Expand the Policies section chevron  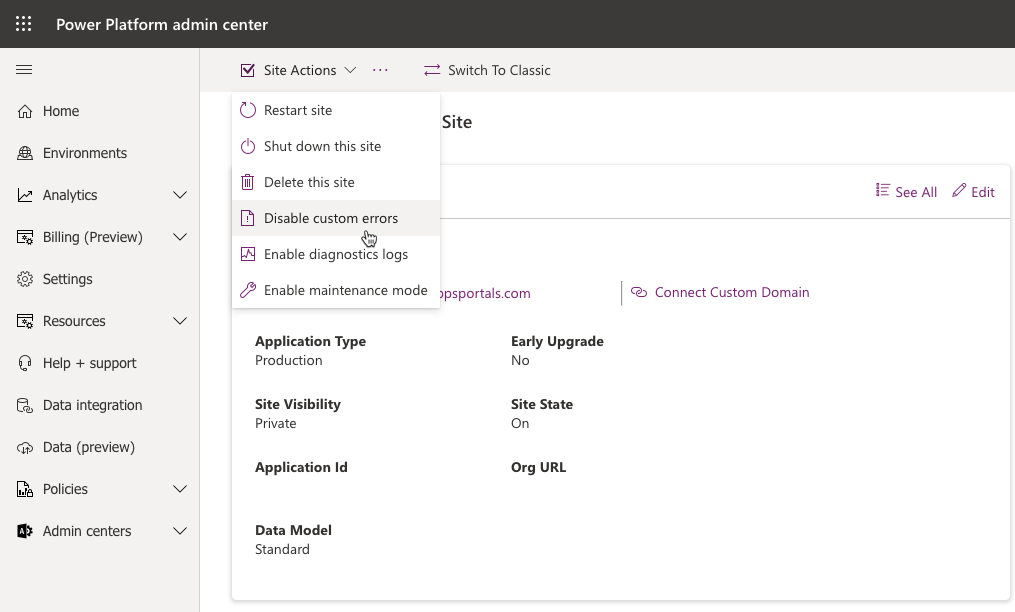[180, 489]
